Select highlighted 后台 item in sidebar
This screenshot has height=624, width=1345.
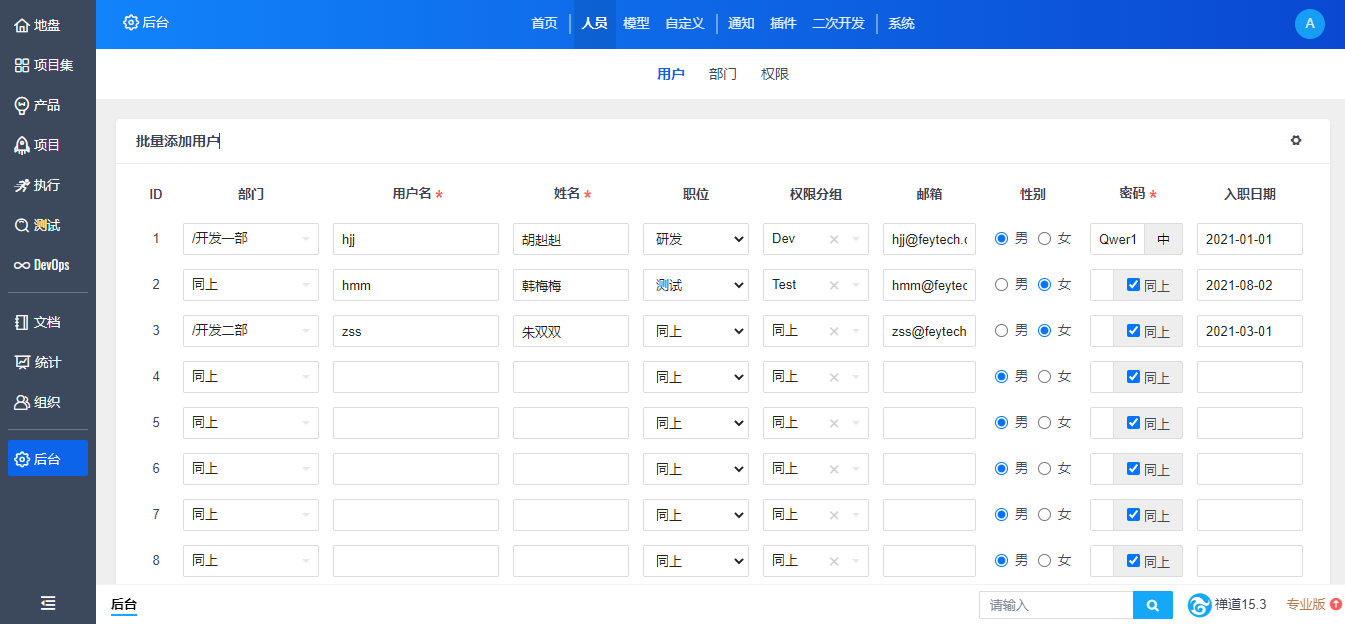point(47,458)
